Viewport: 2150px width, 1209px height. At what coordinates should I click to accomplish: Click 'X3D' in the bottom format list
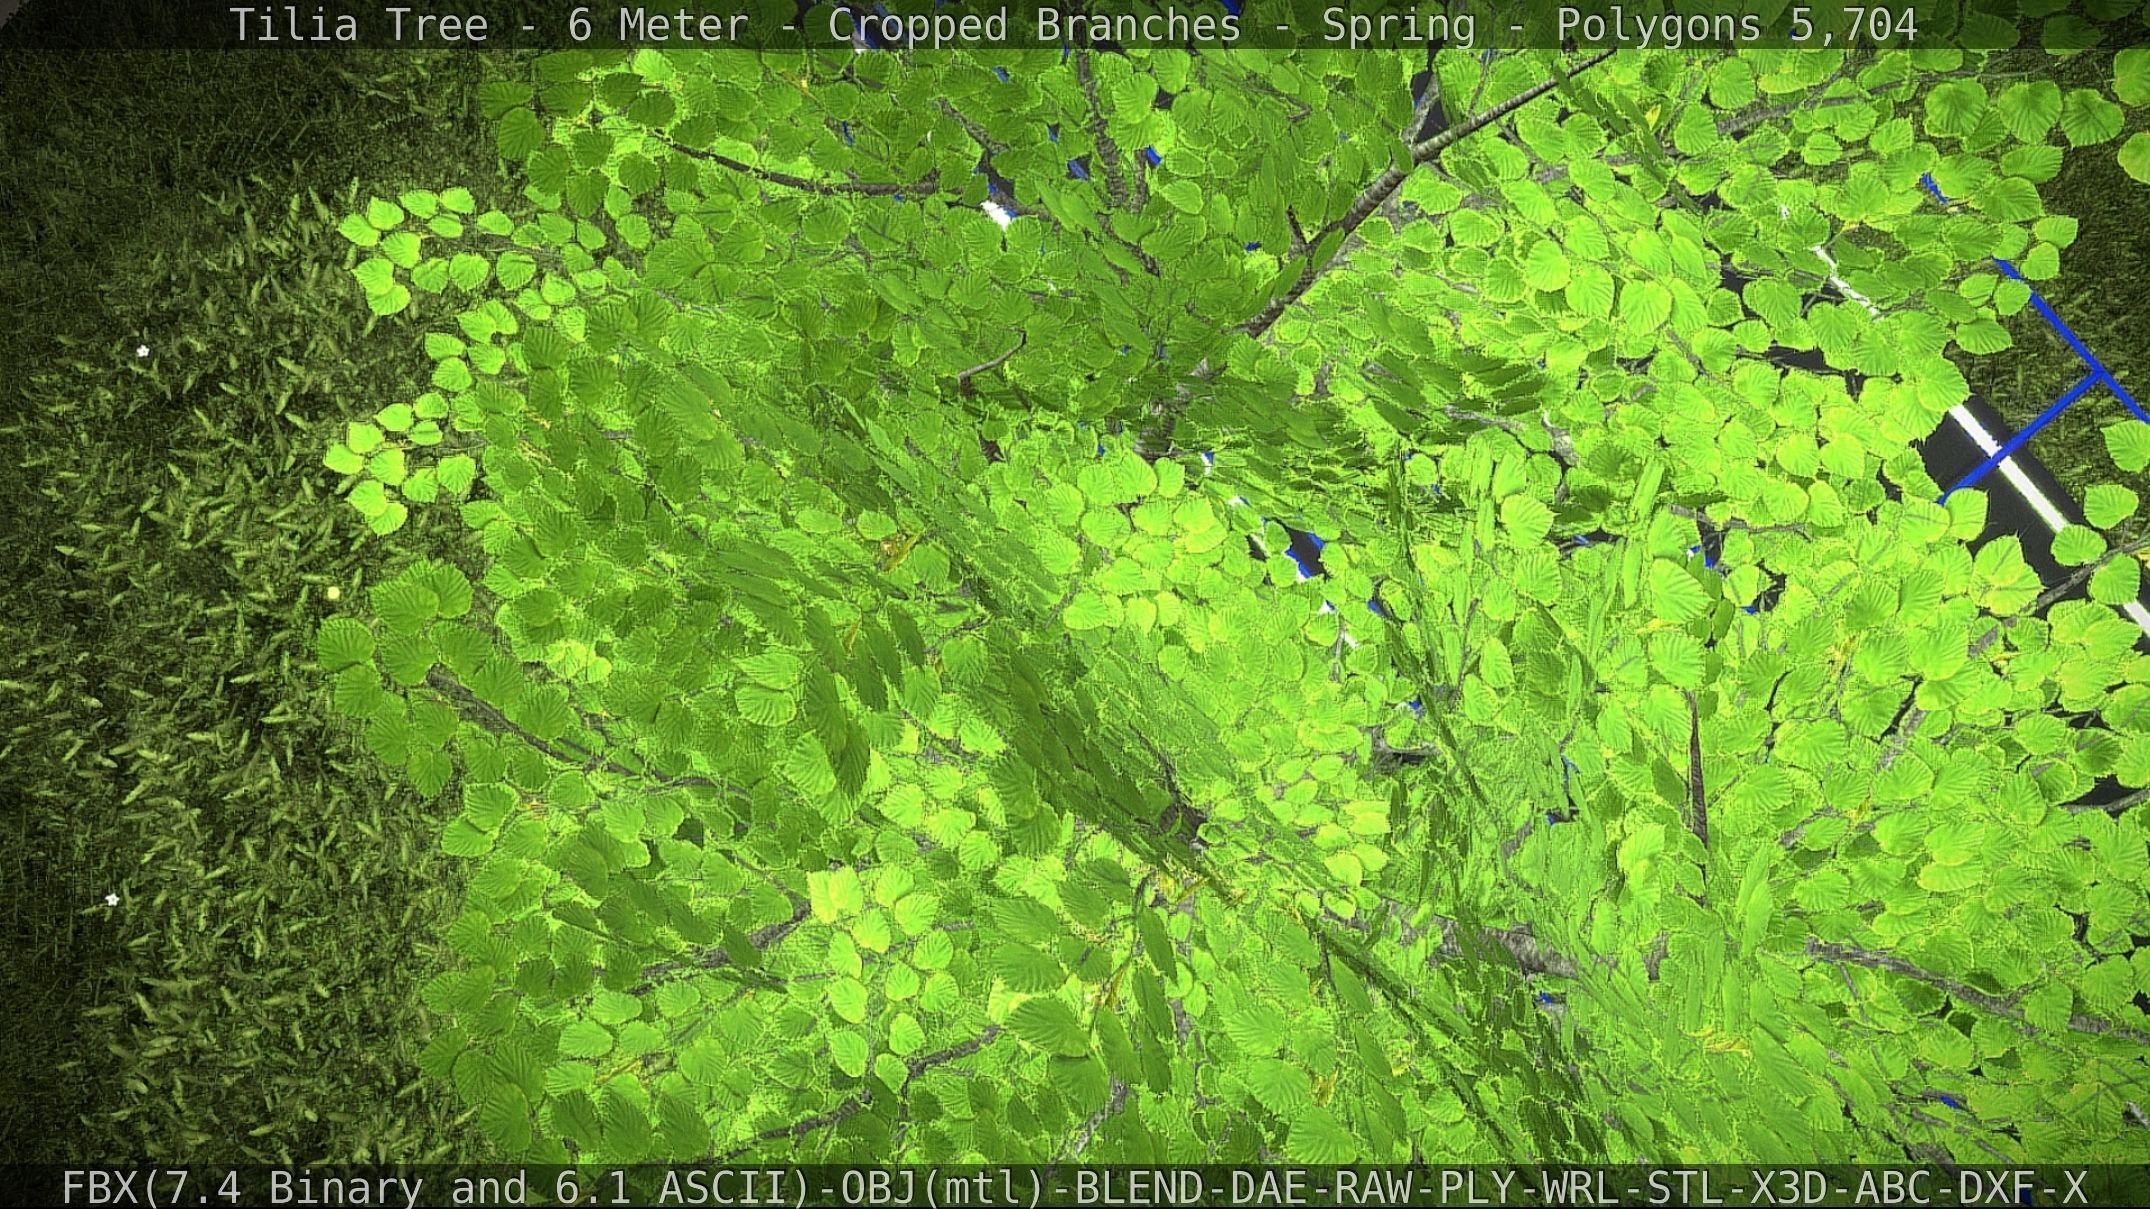[x=1790, y=1188]
